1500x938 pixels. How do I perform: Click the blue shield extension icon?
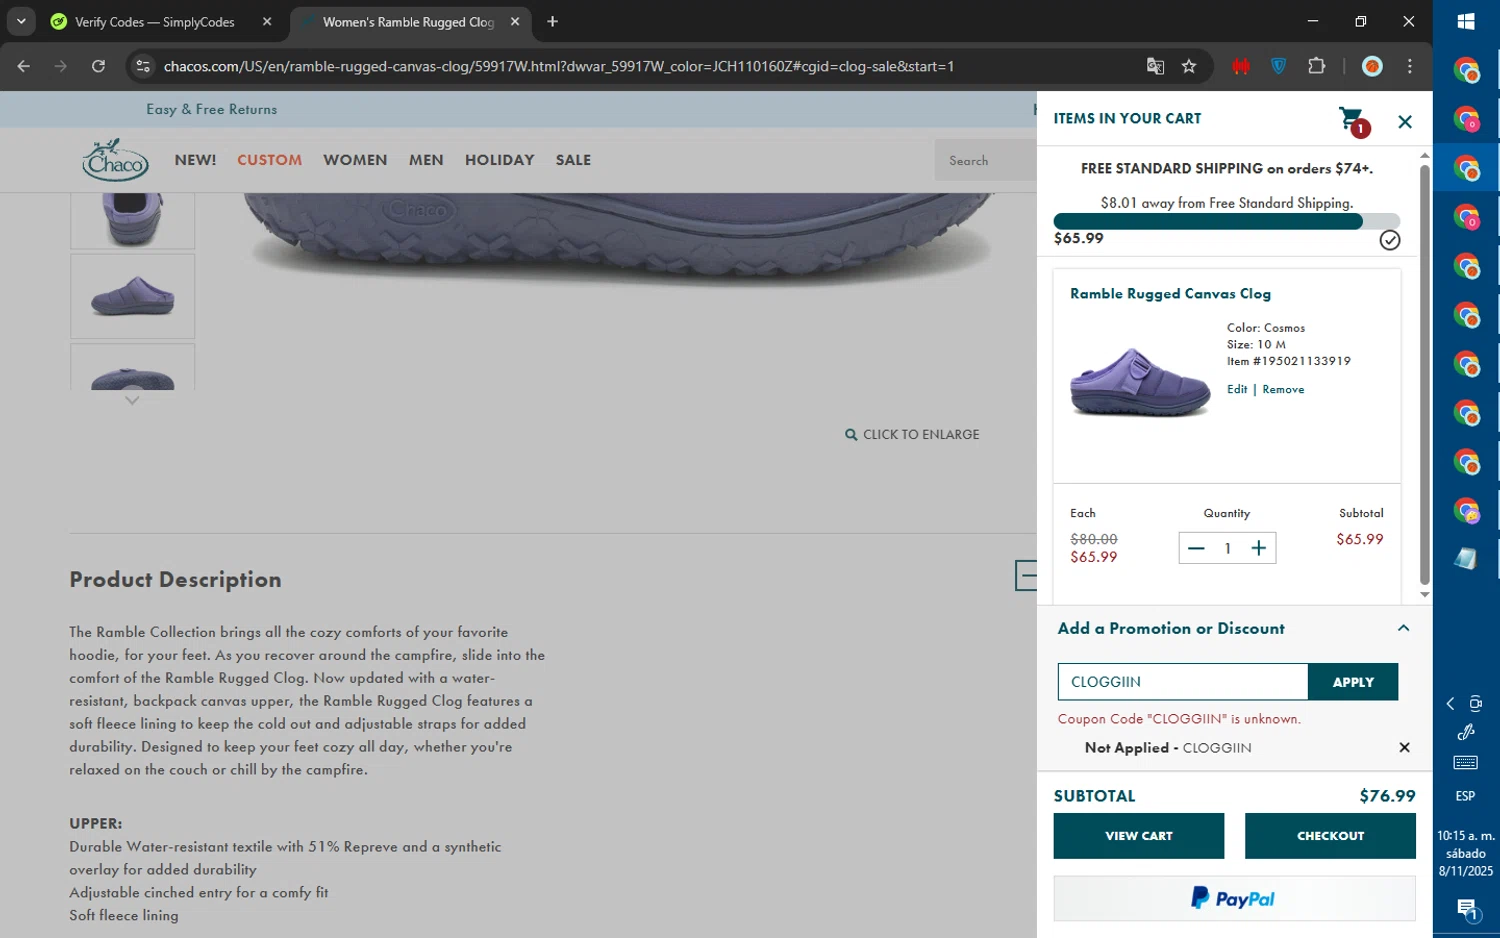click(x=1278, y=66)
